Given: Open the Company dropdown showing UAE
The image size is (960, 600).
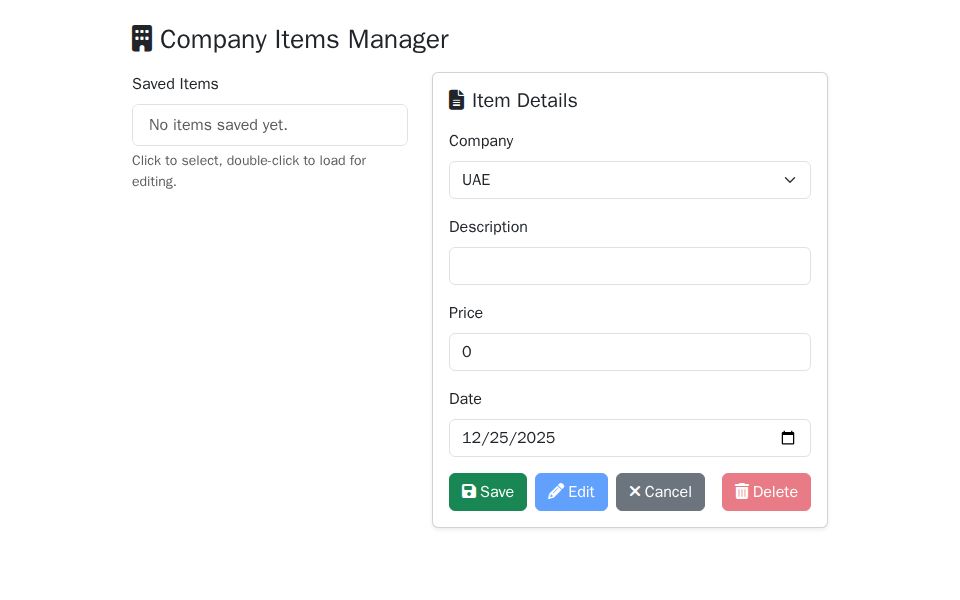Looking at the screenshot, I should coord(630,180).
